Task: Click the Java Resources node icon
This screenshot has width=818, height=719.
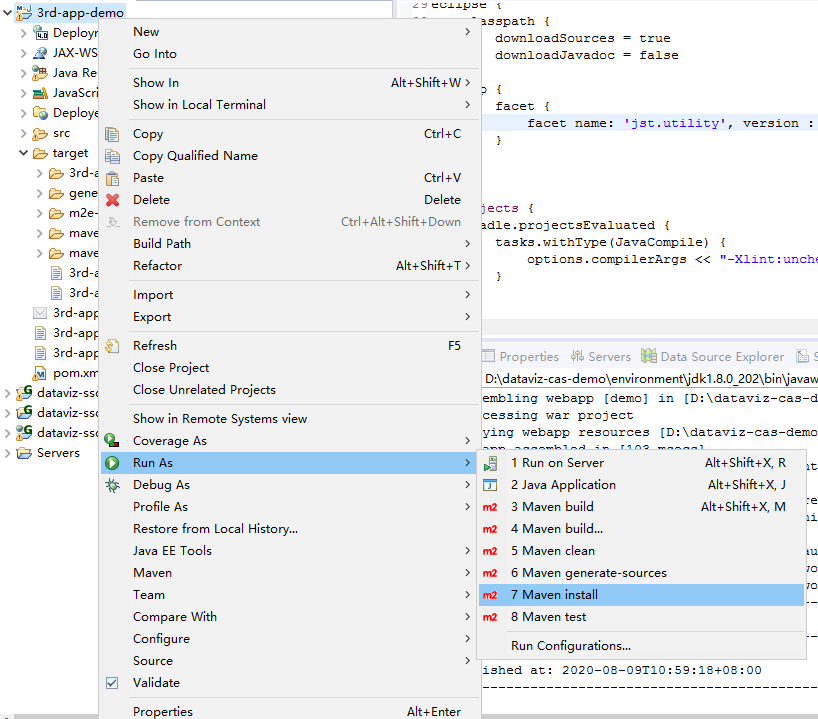Action: 40,73
